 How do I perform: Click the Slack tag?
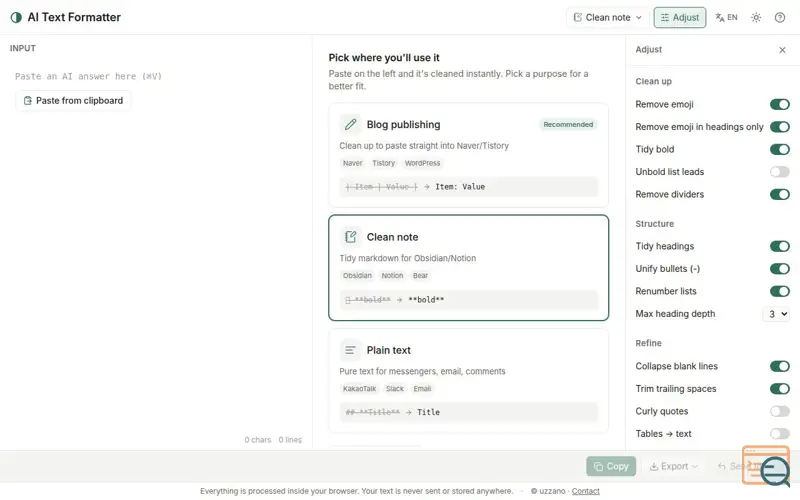[x=394, y=389]
